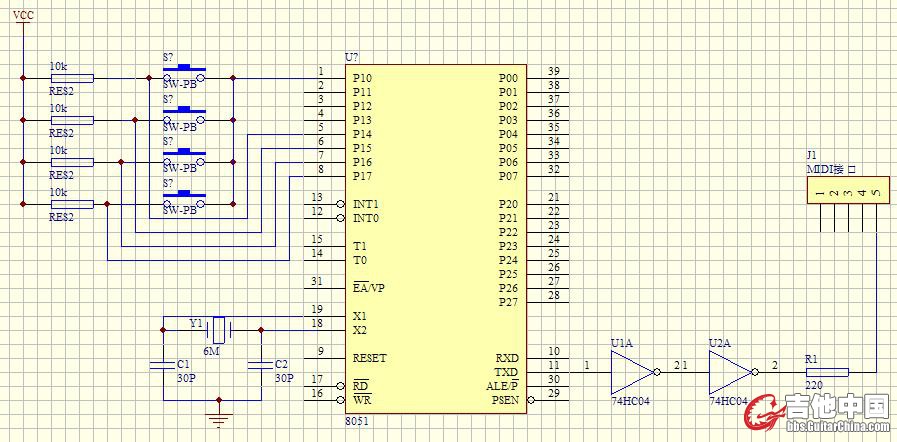Screen dimensions: 897x442
Task: Click the junction dot at the ground node
Action: [218, 400]
